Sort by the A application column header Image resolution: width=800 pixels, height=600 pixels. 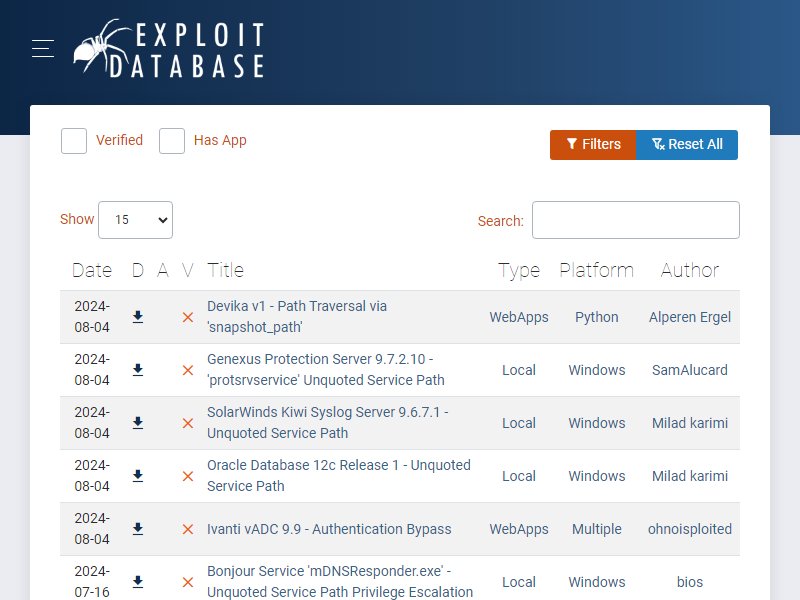[x=163, y=270]
